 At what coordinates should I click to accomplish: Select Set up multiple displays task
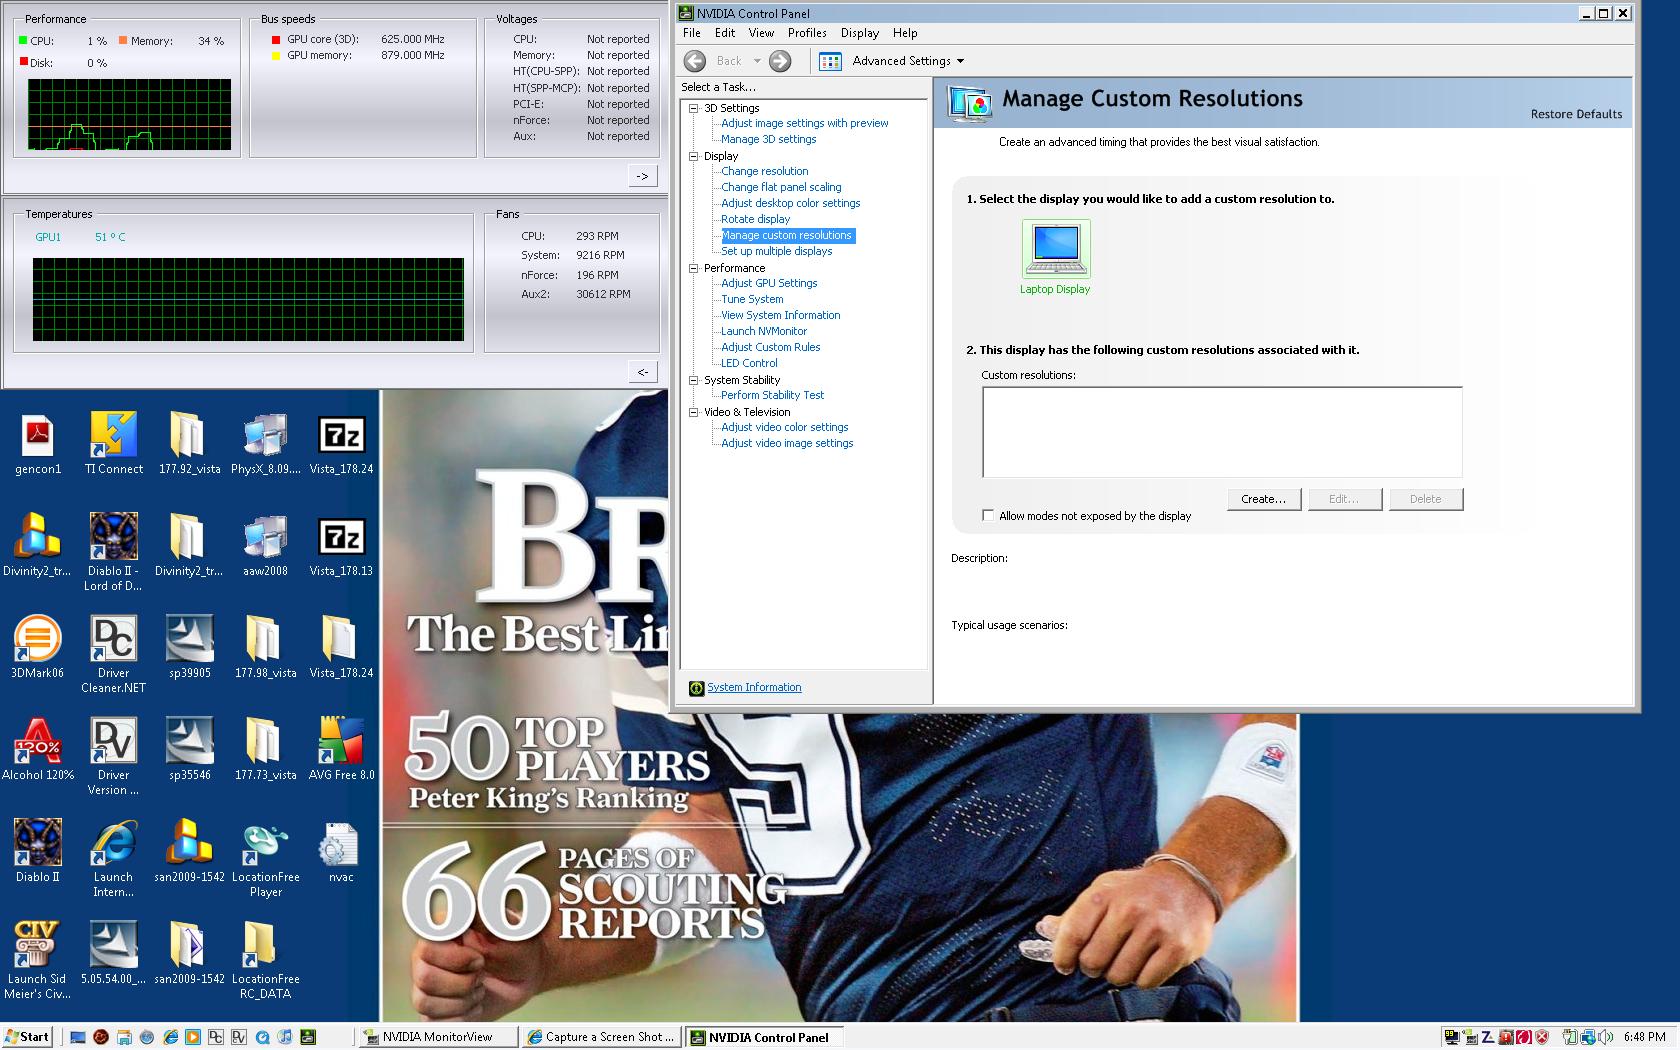(776, 252)
